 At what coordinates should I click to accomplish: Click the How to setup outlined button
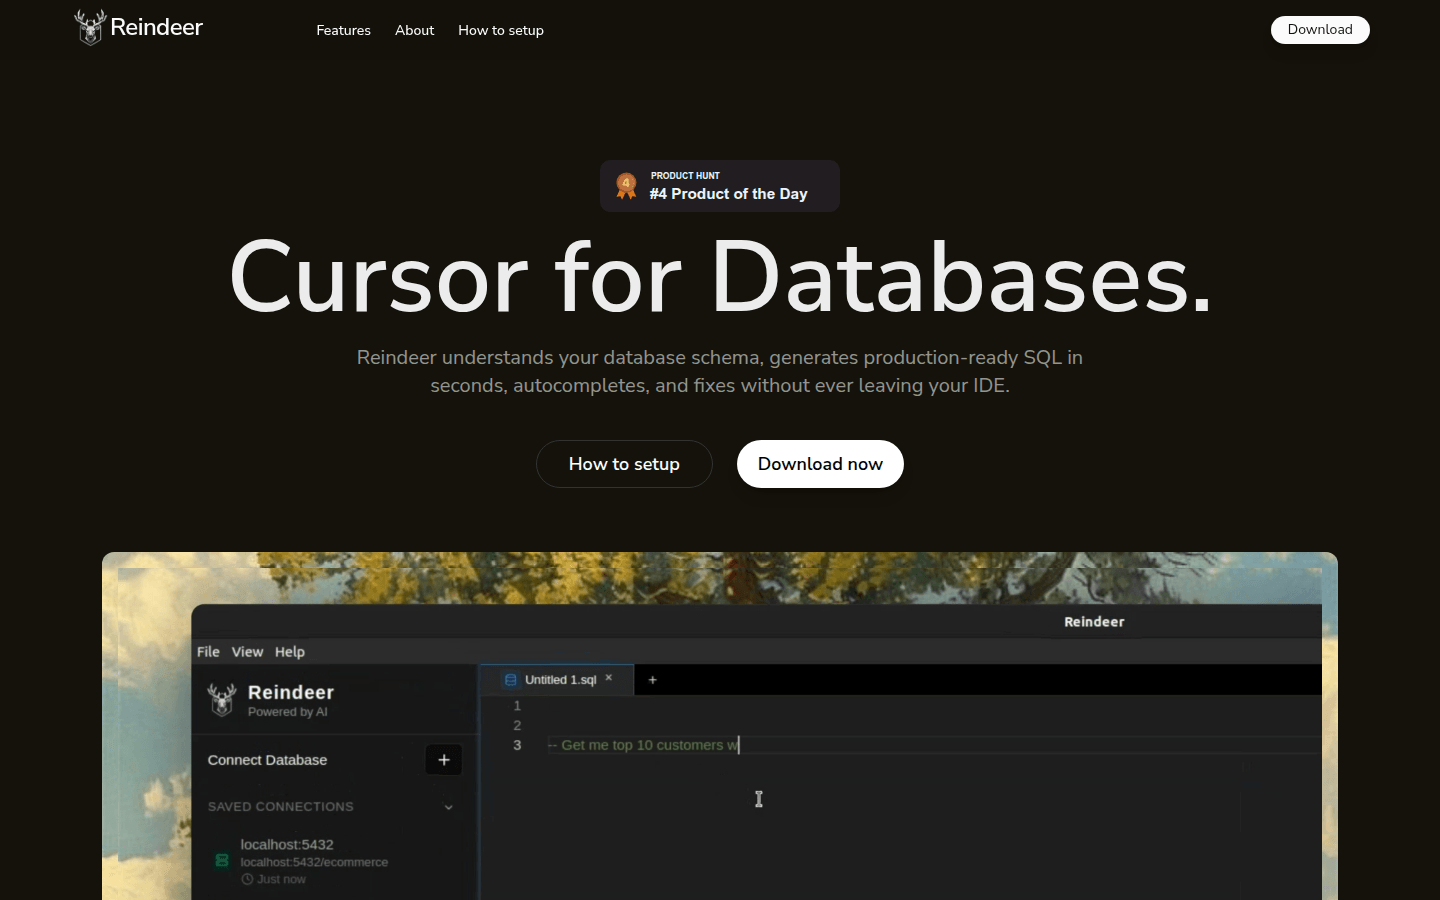coord(624,464)
